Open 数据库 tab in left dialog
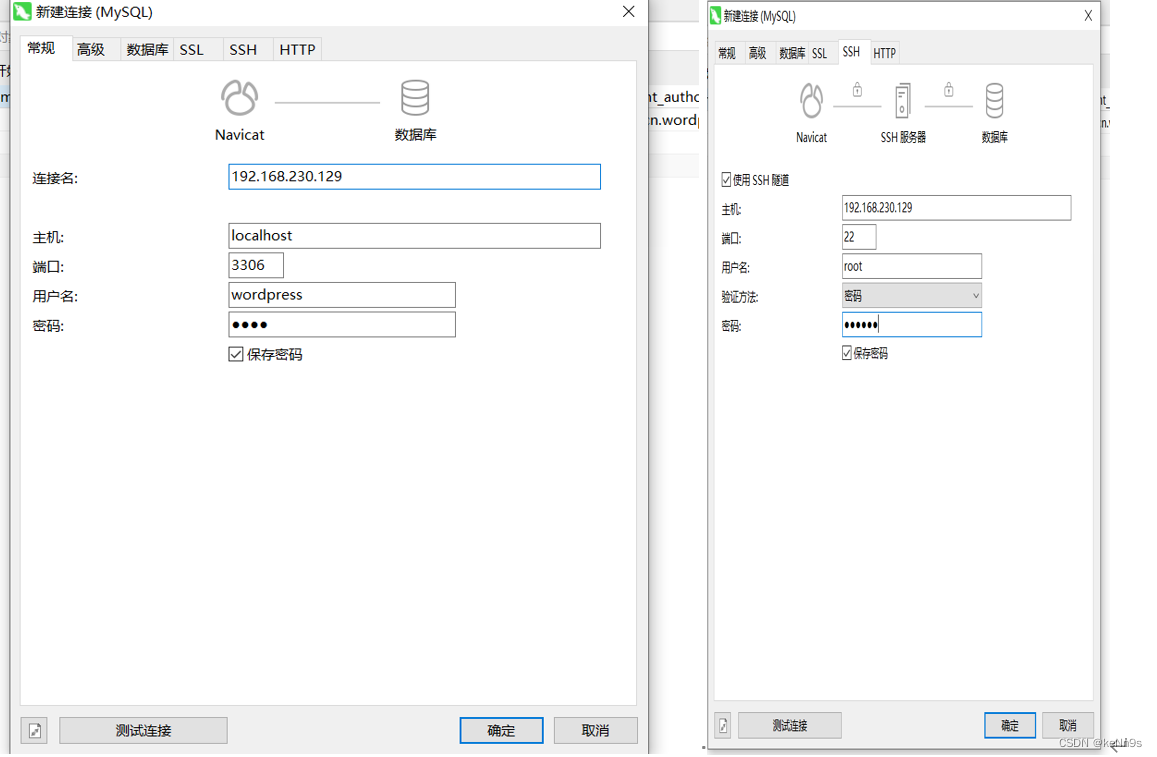1157x757 pixels. [x=147, y=49]
